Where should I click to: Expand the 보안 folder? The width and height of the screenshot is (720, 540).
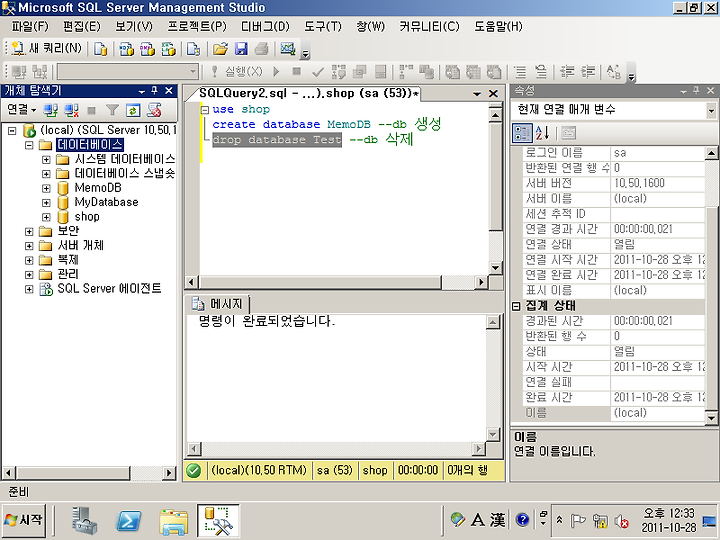point(29,232)
